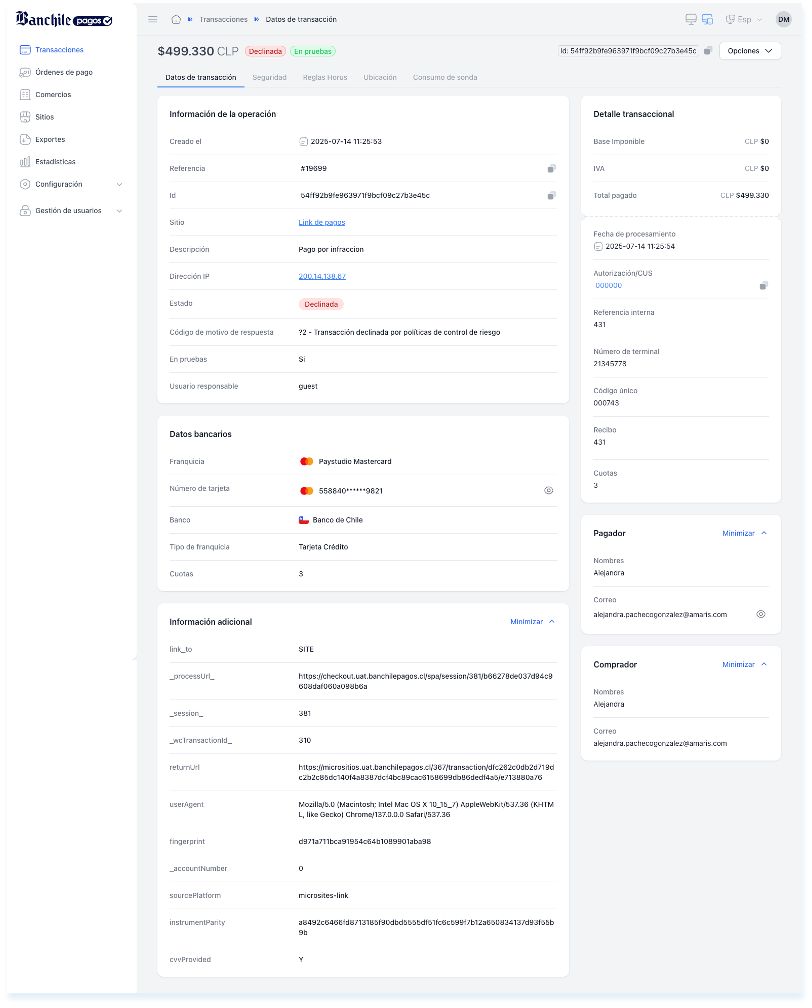812x1008 pixels.
Task: Minimize the Pagador panel
Action: 744,534
